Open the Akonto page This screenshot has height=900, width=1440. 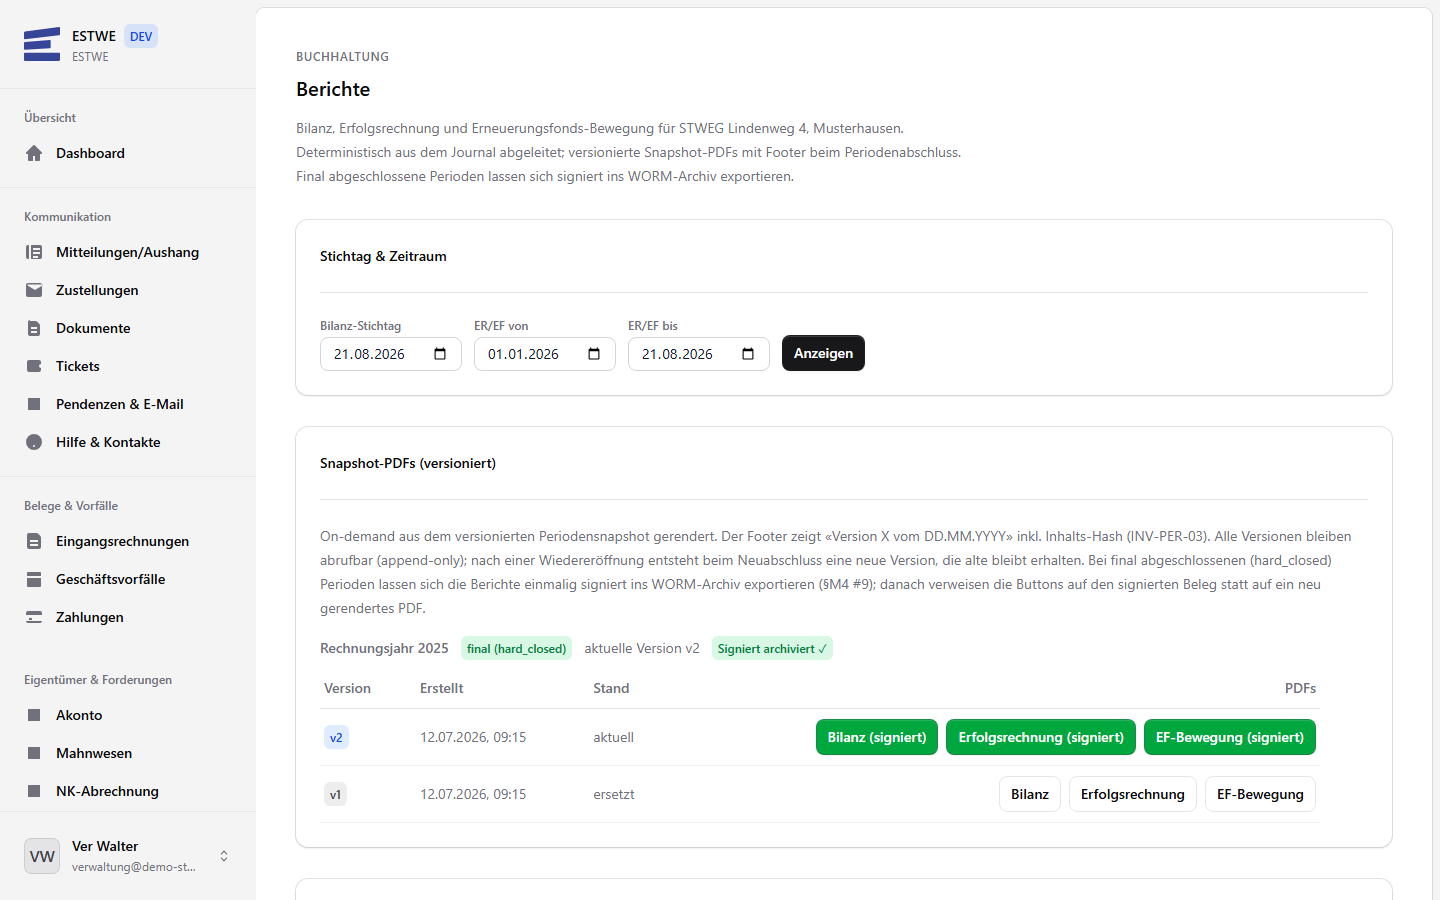click(x=128, y=715)
